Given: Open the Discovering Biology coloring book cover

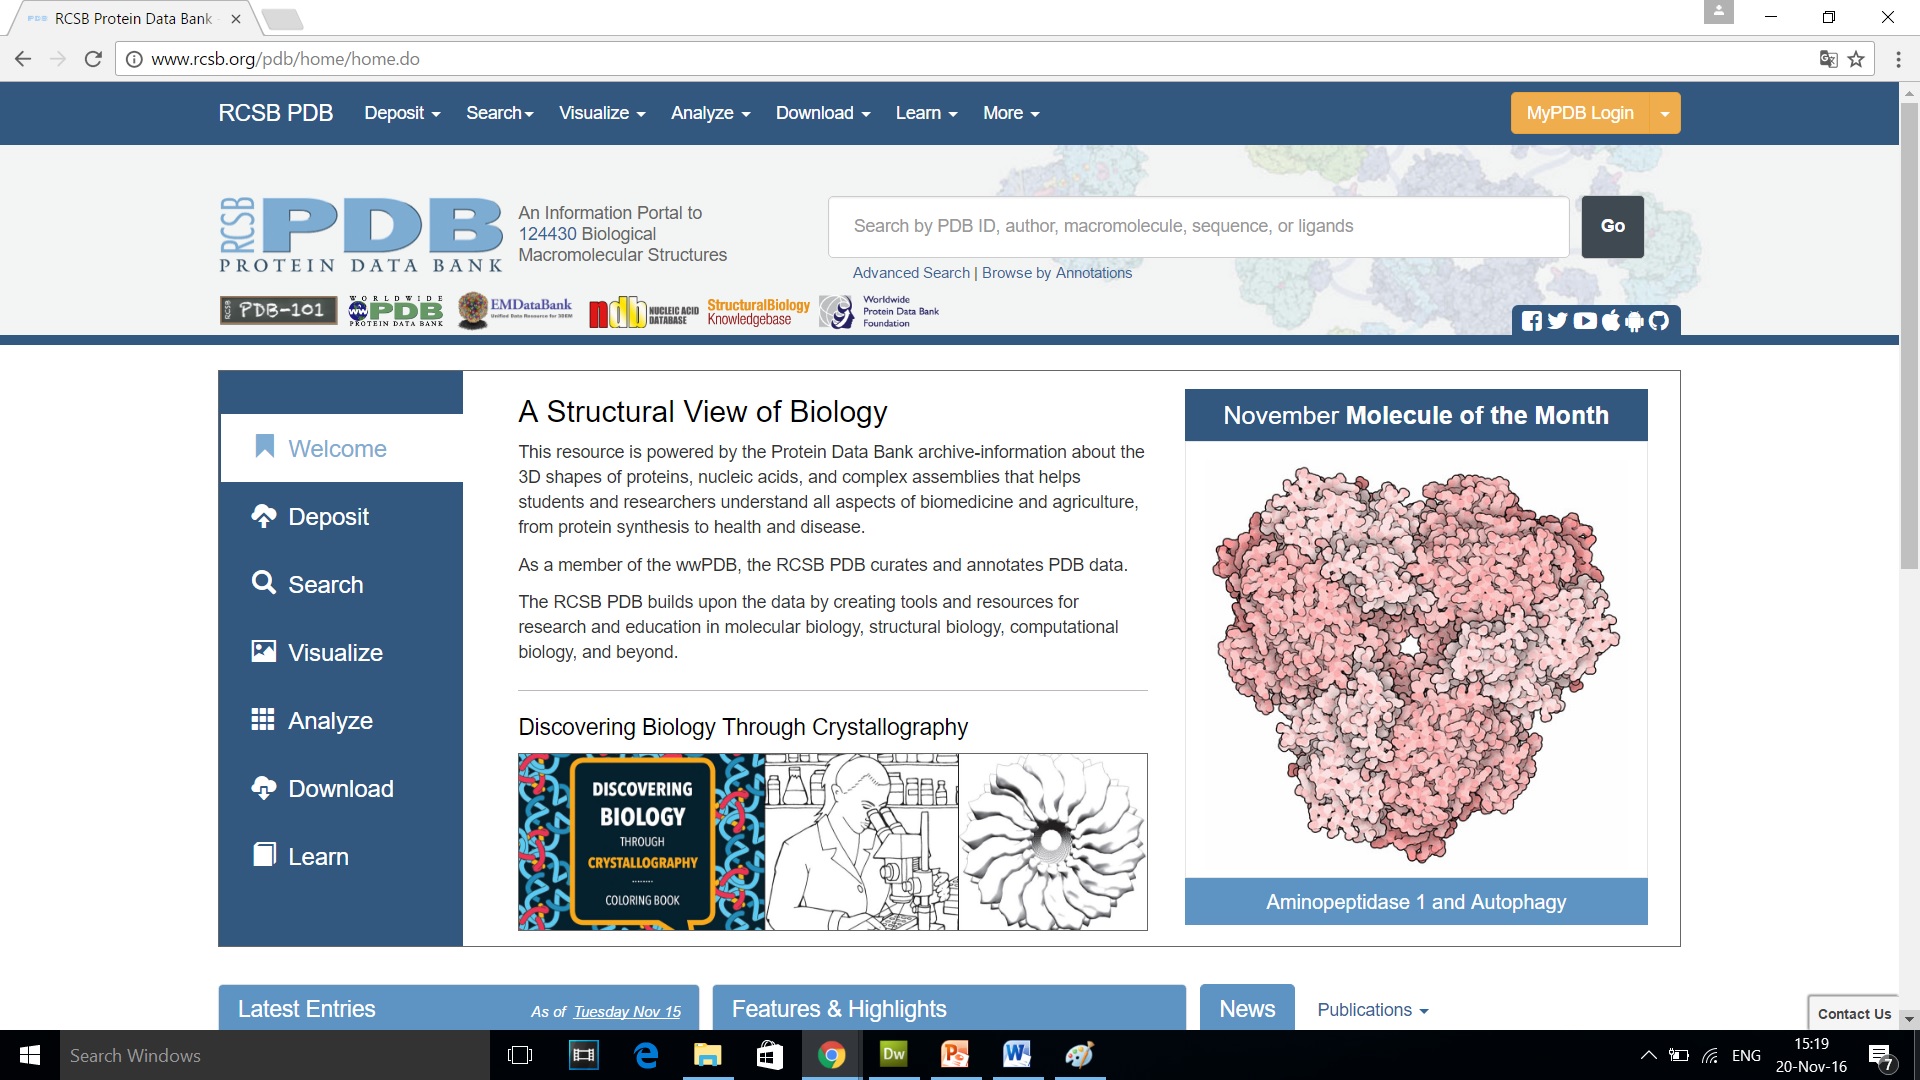Looking at the screenshot, I should tap(641, 842).
